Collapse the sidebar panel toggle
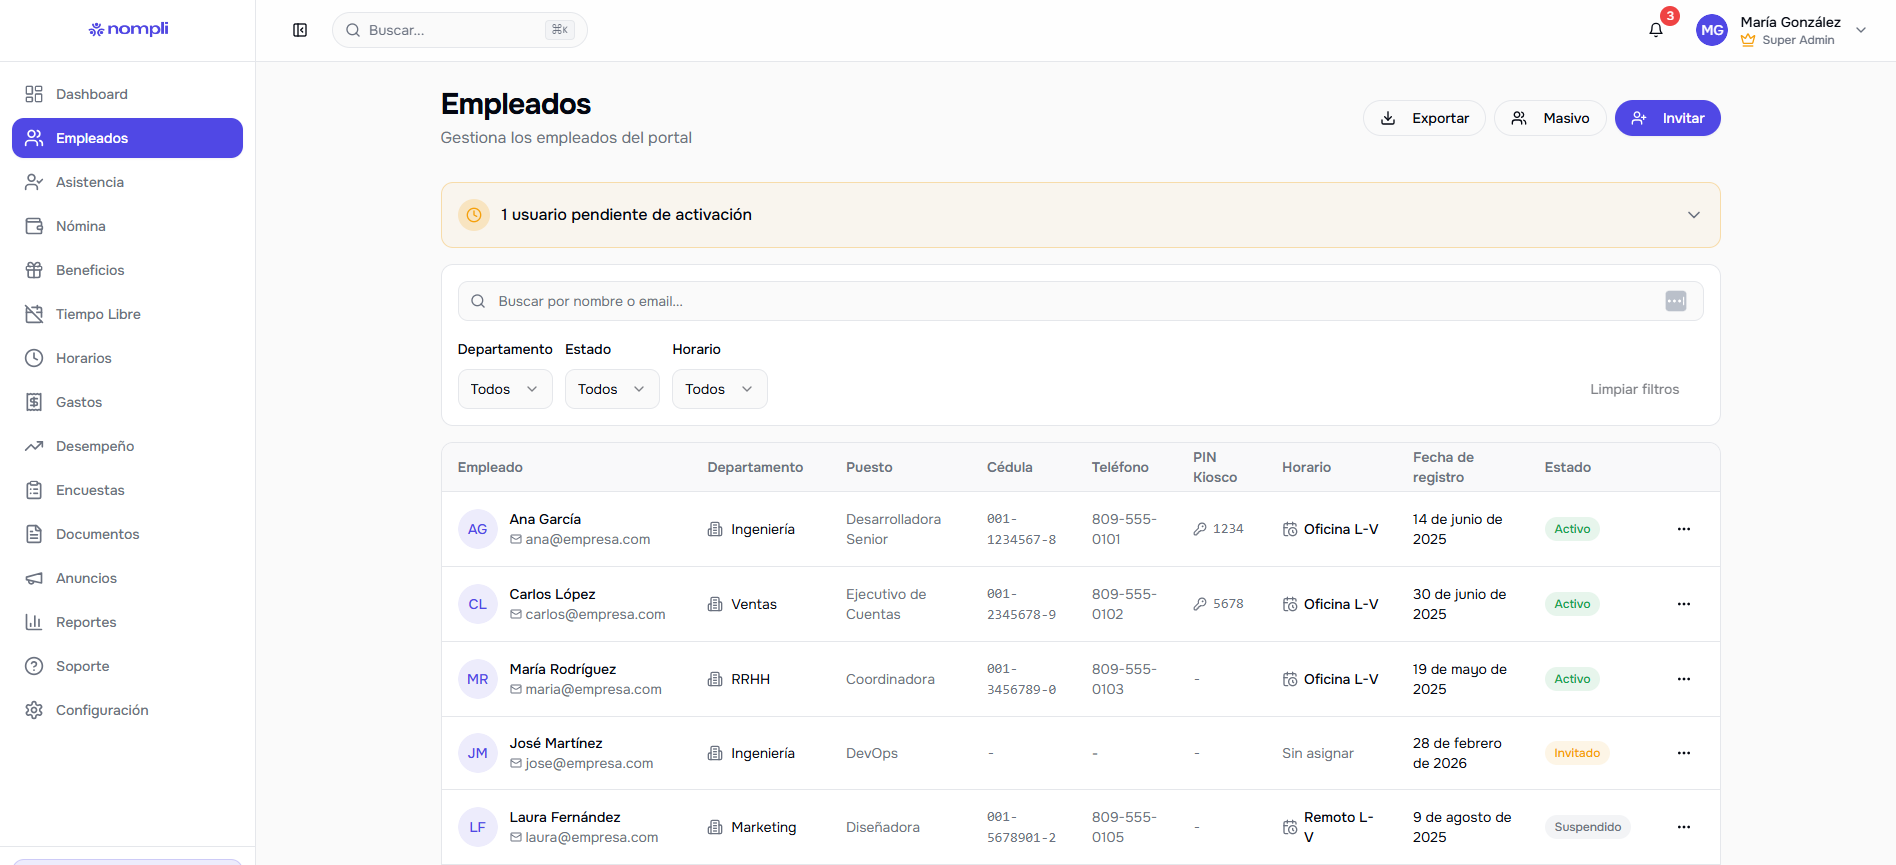The image size is (1896, 865). click(300, 30)
